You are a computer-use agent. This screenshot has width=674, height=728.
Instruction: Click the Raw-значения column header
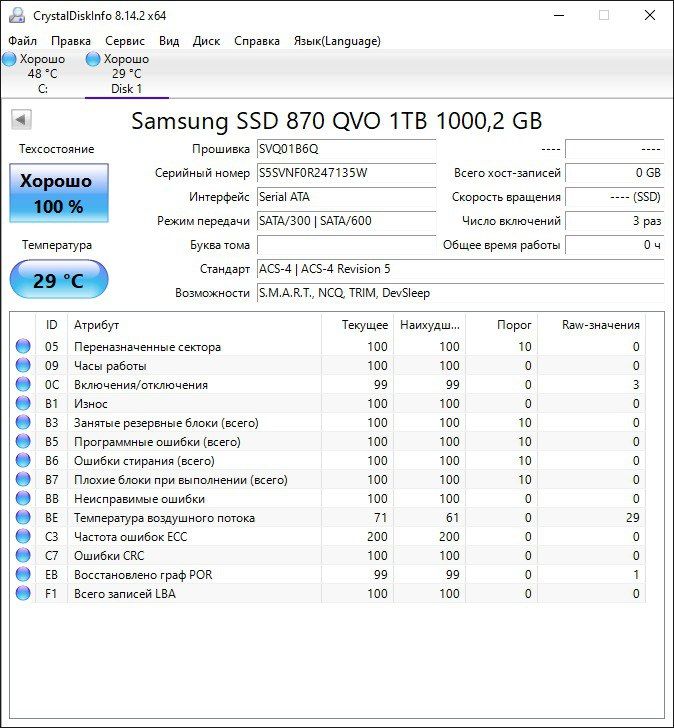(591, 325)
